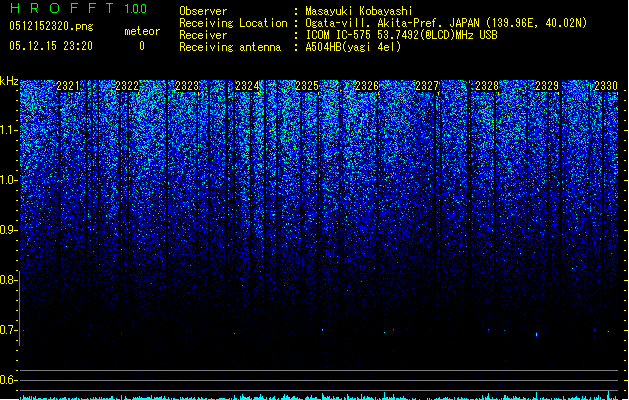Screen dimensions: 629x400
Task: Click the 2326 time marker
Action: (x=367, y=86)
